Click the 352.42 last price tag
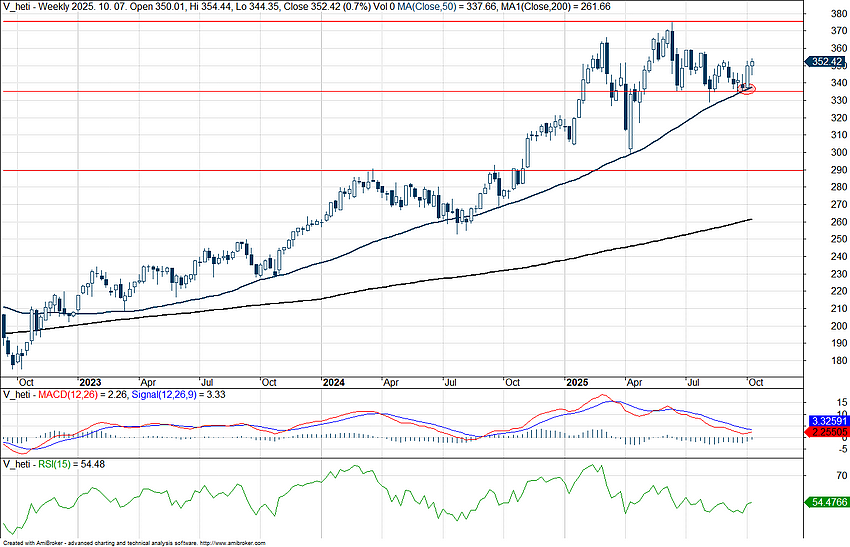This screenshot has height=547, width=850. coord(826,61)
